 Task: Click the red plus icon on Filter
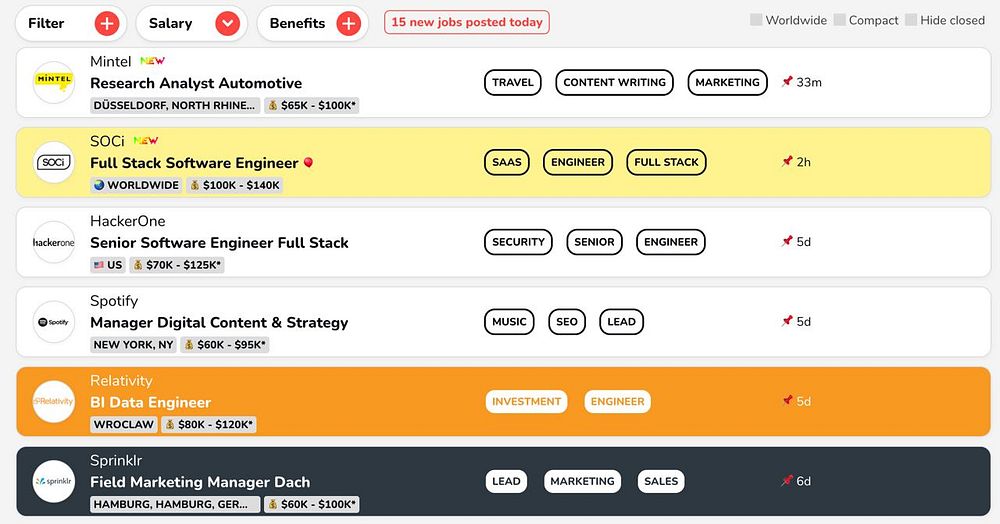click(107, 24)
